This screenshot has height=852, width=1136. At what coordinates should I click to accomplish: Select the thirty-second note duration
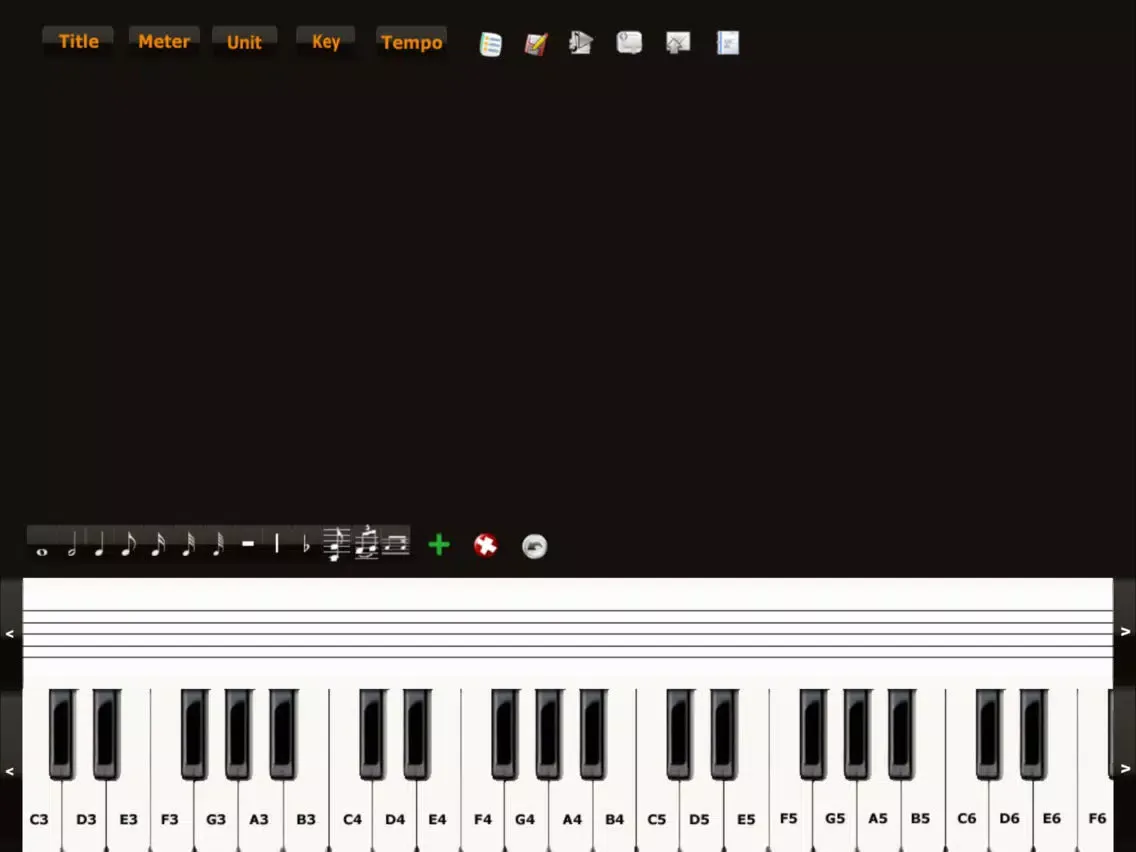point(188,544)
